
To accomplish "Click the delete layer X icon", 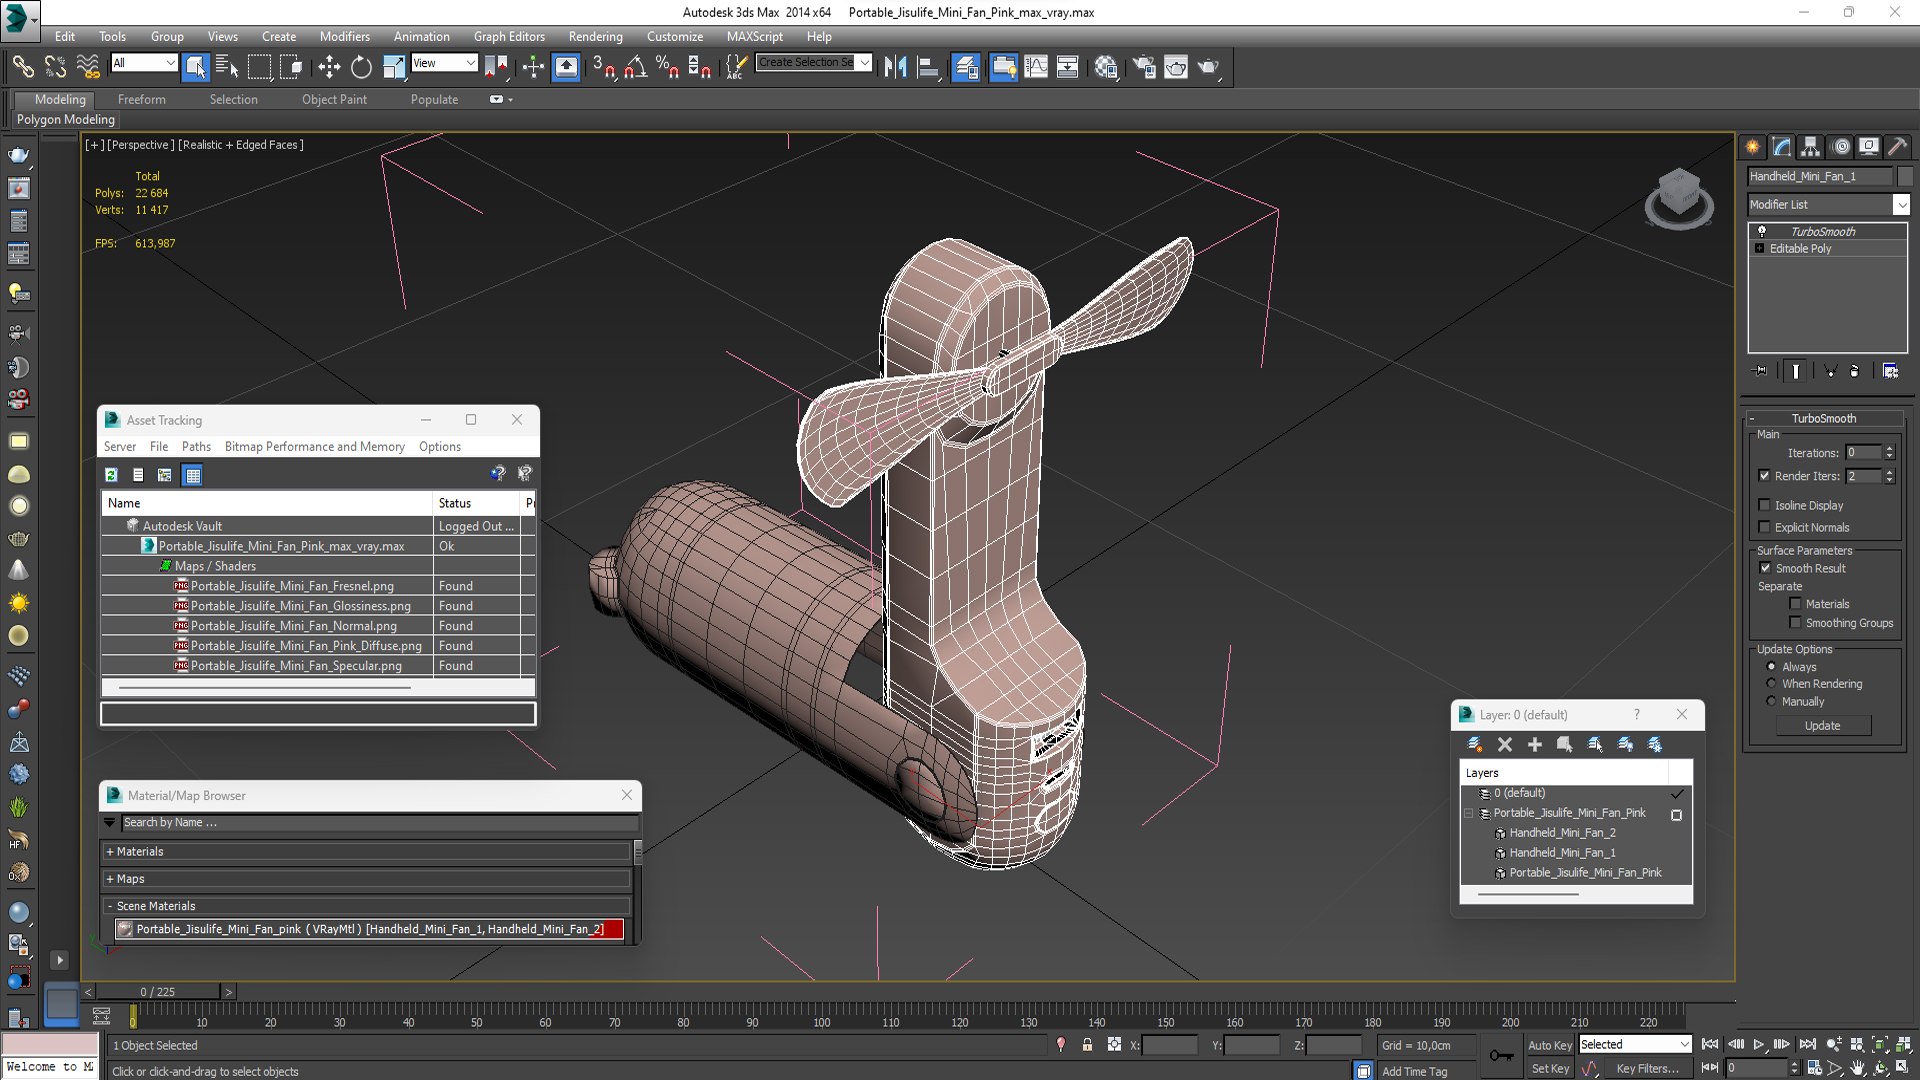I will (x=1504, y=745).
